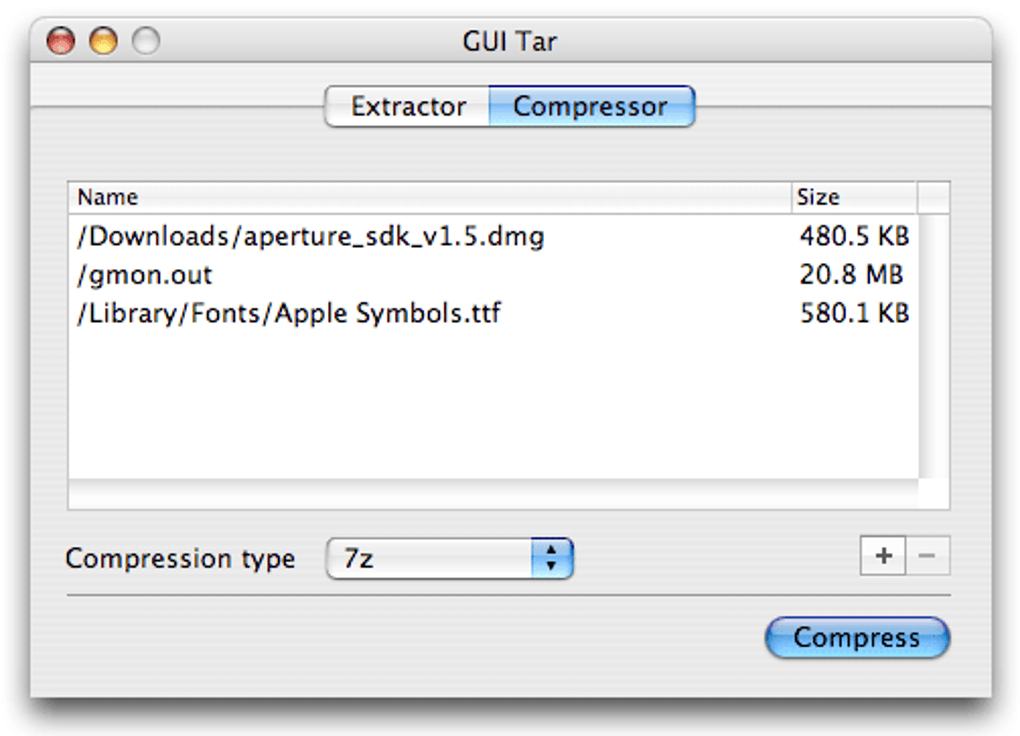This screenshot has height=736, width=1020.
Task: Click the 7z popup arrow control
Action: [x=551, y=559]
